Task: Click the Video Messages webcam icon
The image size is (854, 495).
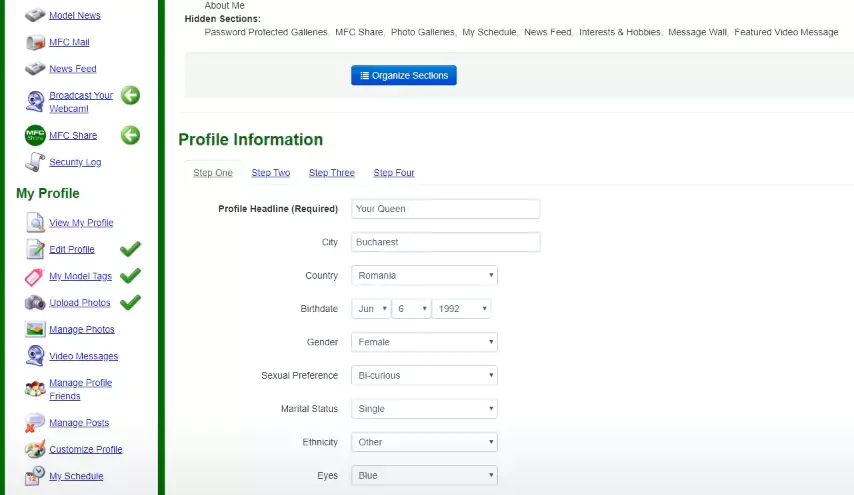Action: pyautogui.click(x=35, y=356)
